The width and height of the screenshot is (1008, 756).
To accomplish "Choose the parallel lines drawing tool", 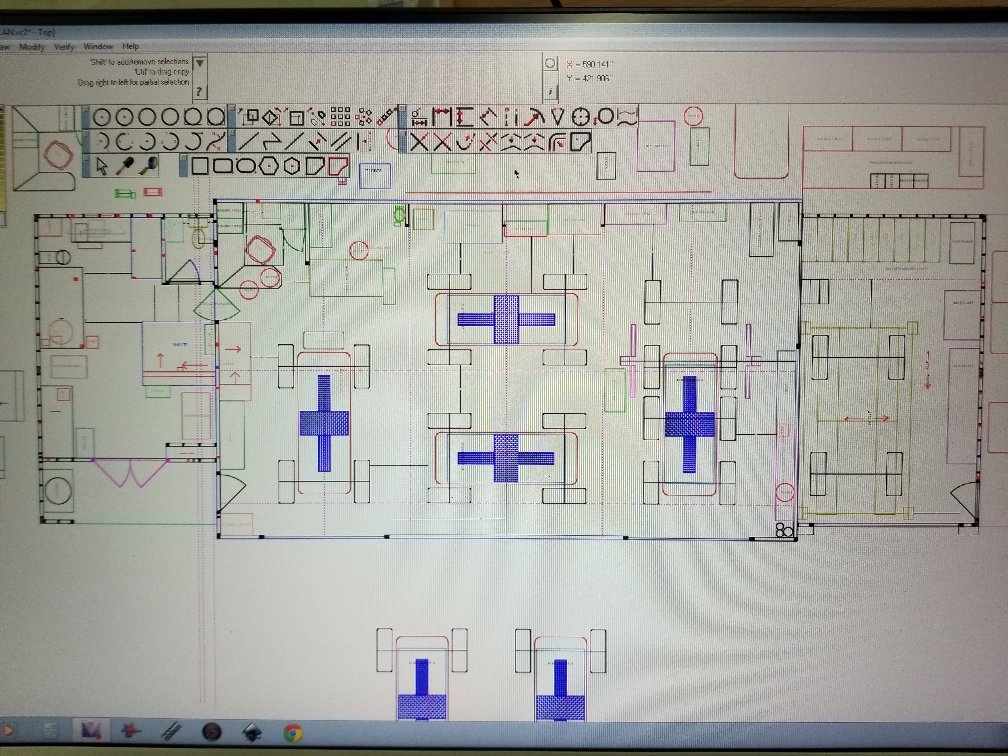I will point(341,141).
